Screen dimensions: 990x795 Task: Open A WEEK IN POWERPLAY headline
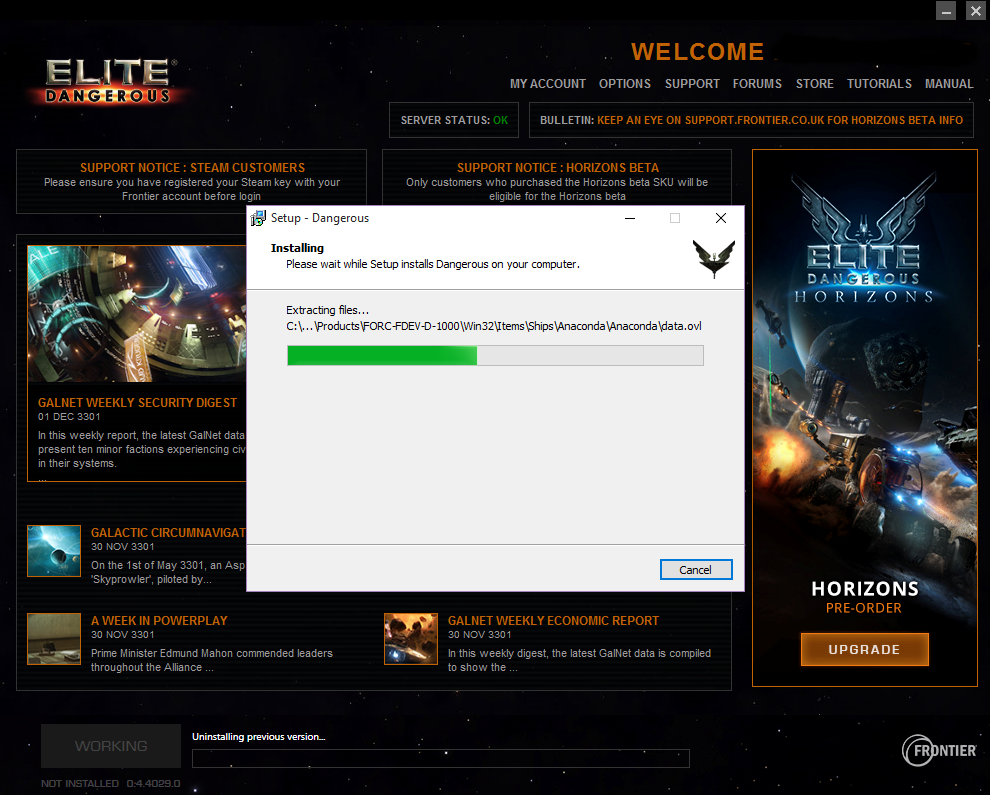tap(159, 621)
